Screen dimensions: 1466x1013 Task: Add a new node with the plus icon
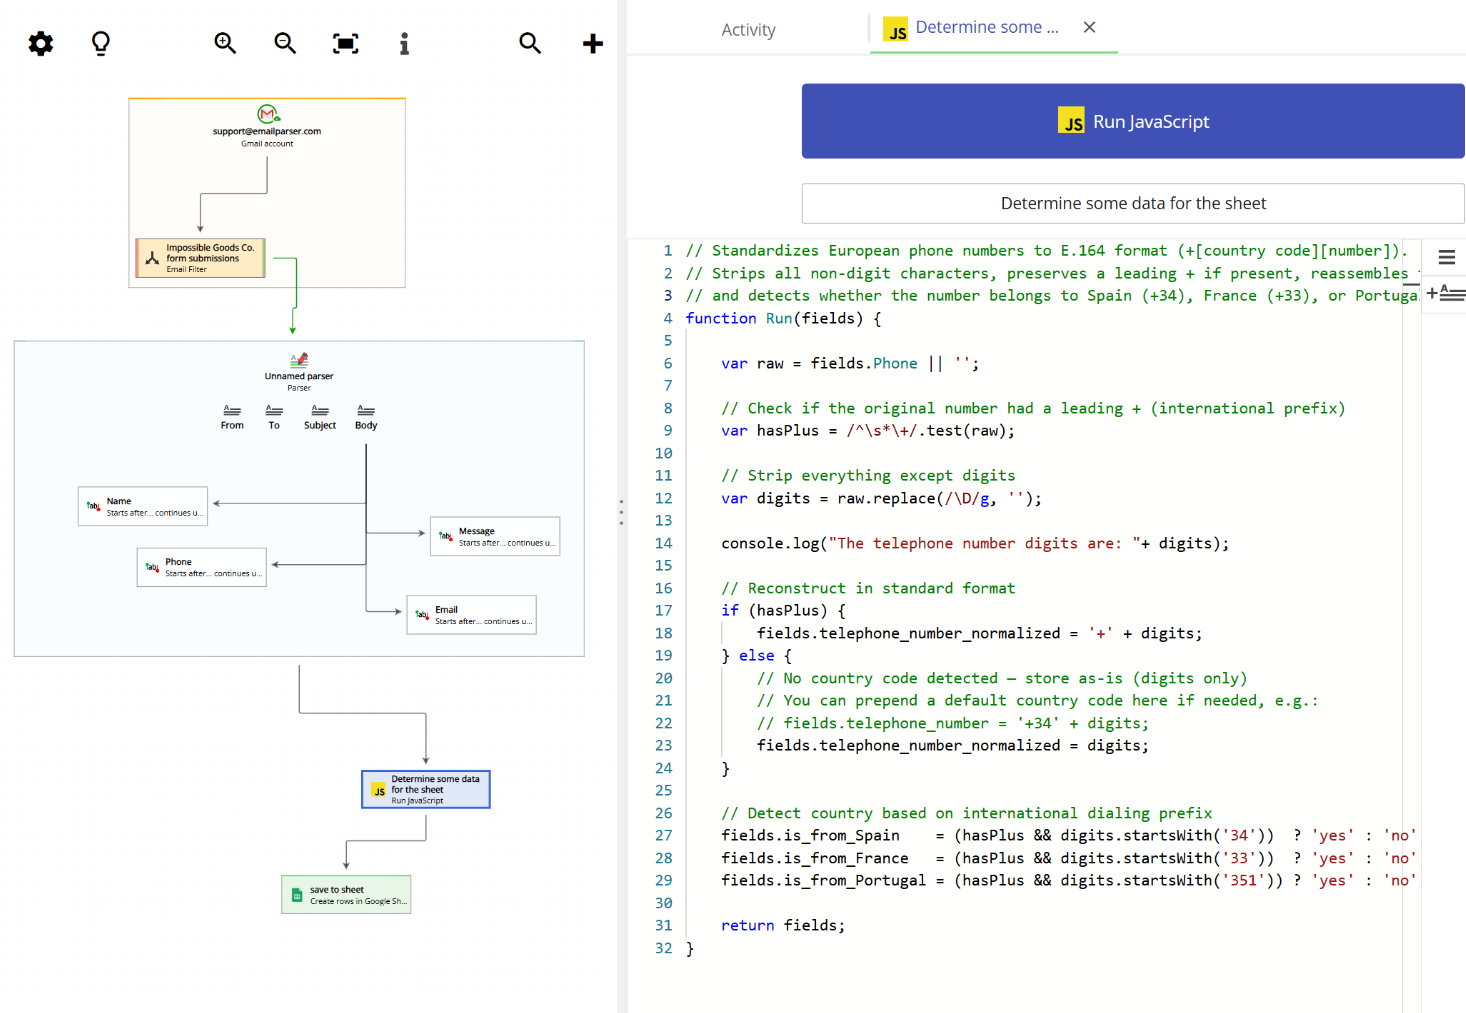click(592, 43)
